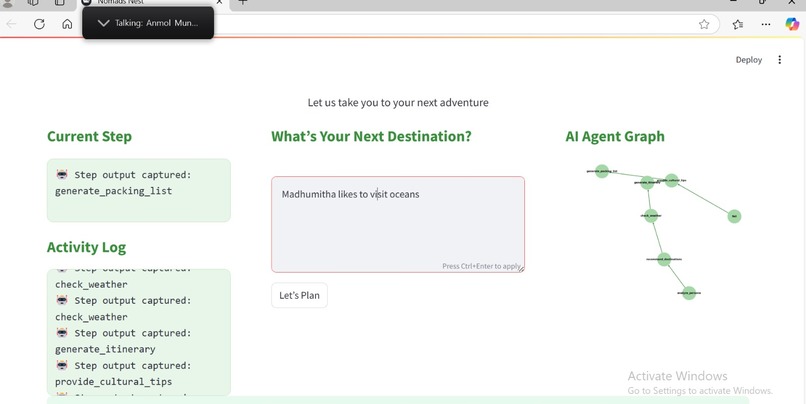The image size is (806, 404).
Task: Click the AI Agent Graph heading
Action: (x=615, y=136)
